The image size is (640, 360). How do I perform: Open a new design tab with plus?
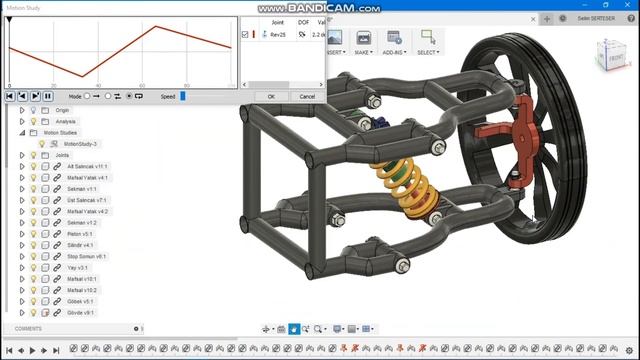(x=547, y=19)
